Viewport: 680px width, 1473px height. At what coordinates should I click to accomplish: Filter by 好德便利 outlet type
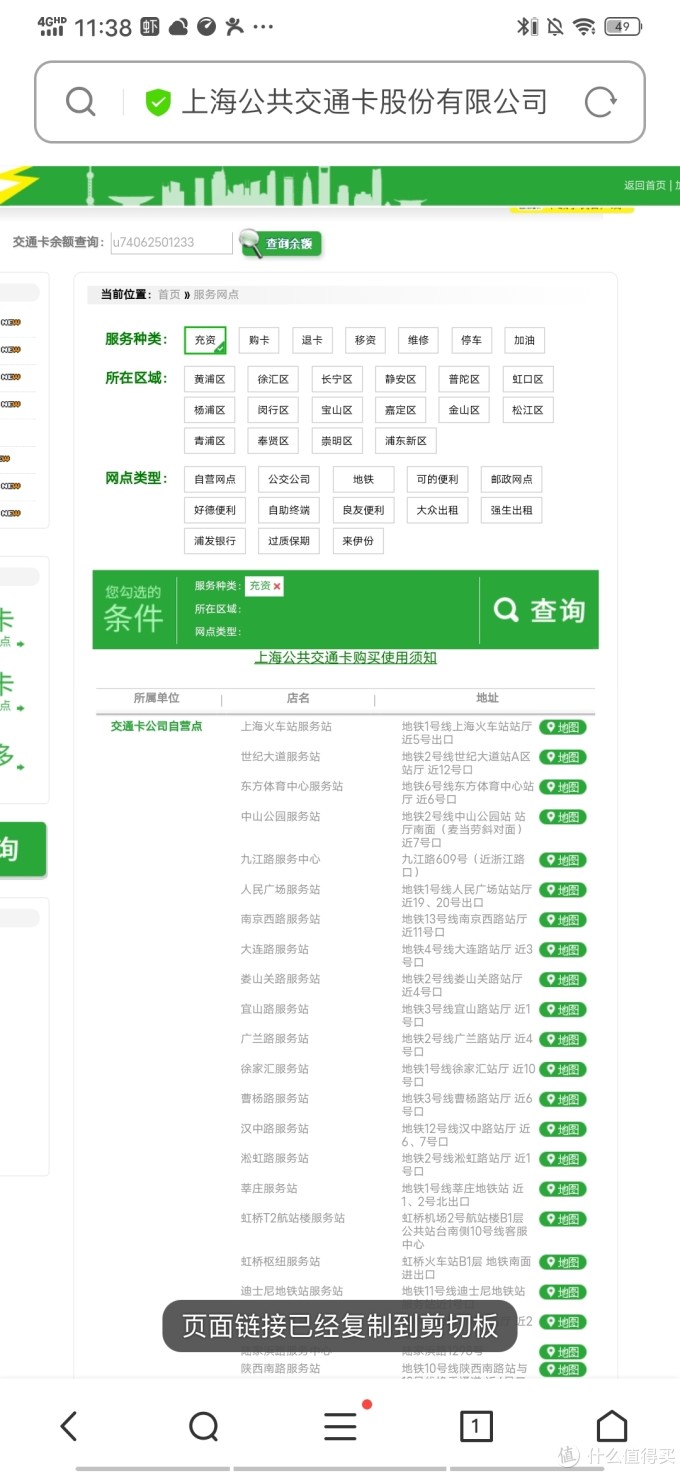215,510
